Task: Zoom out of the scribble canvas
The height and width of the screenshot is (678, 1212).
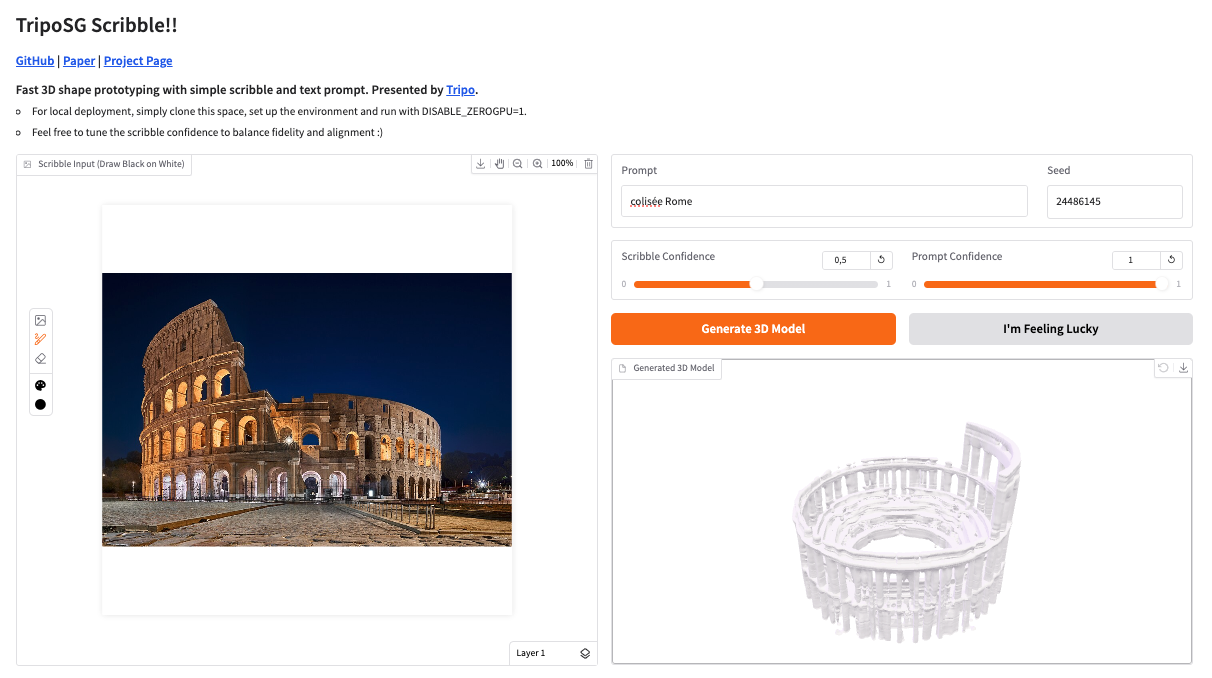Action: tap(518, 163)
